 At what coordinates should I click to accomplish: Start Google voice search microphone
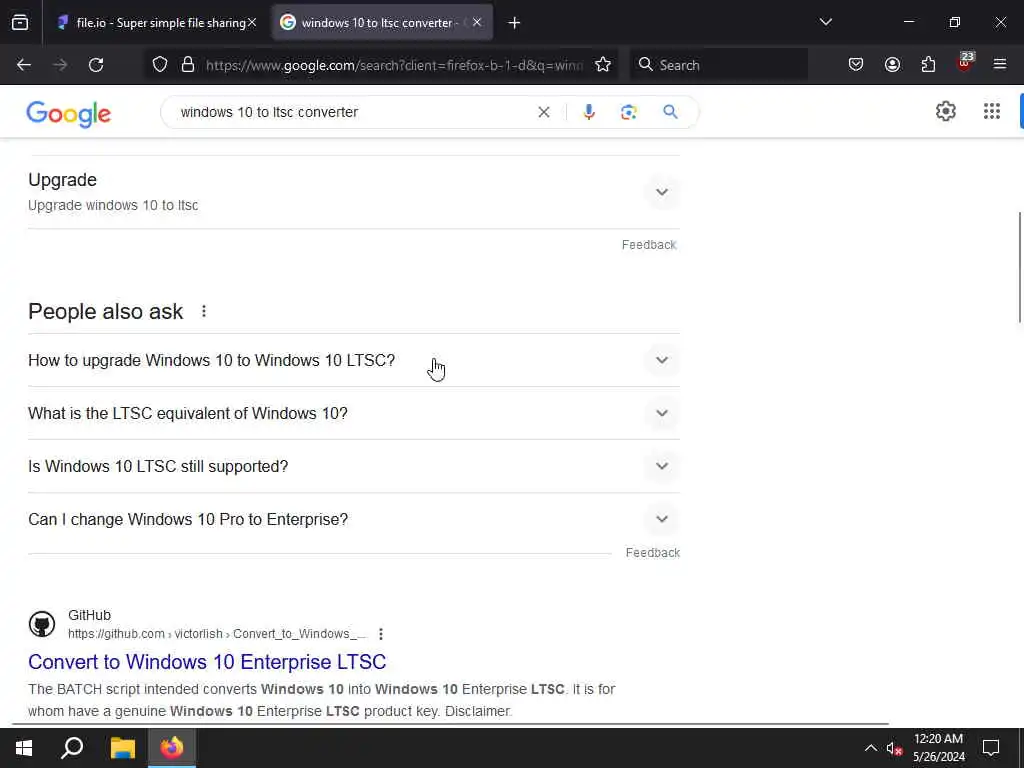tap(588, 112)
